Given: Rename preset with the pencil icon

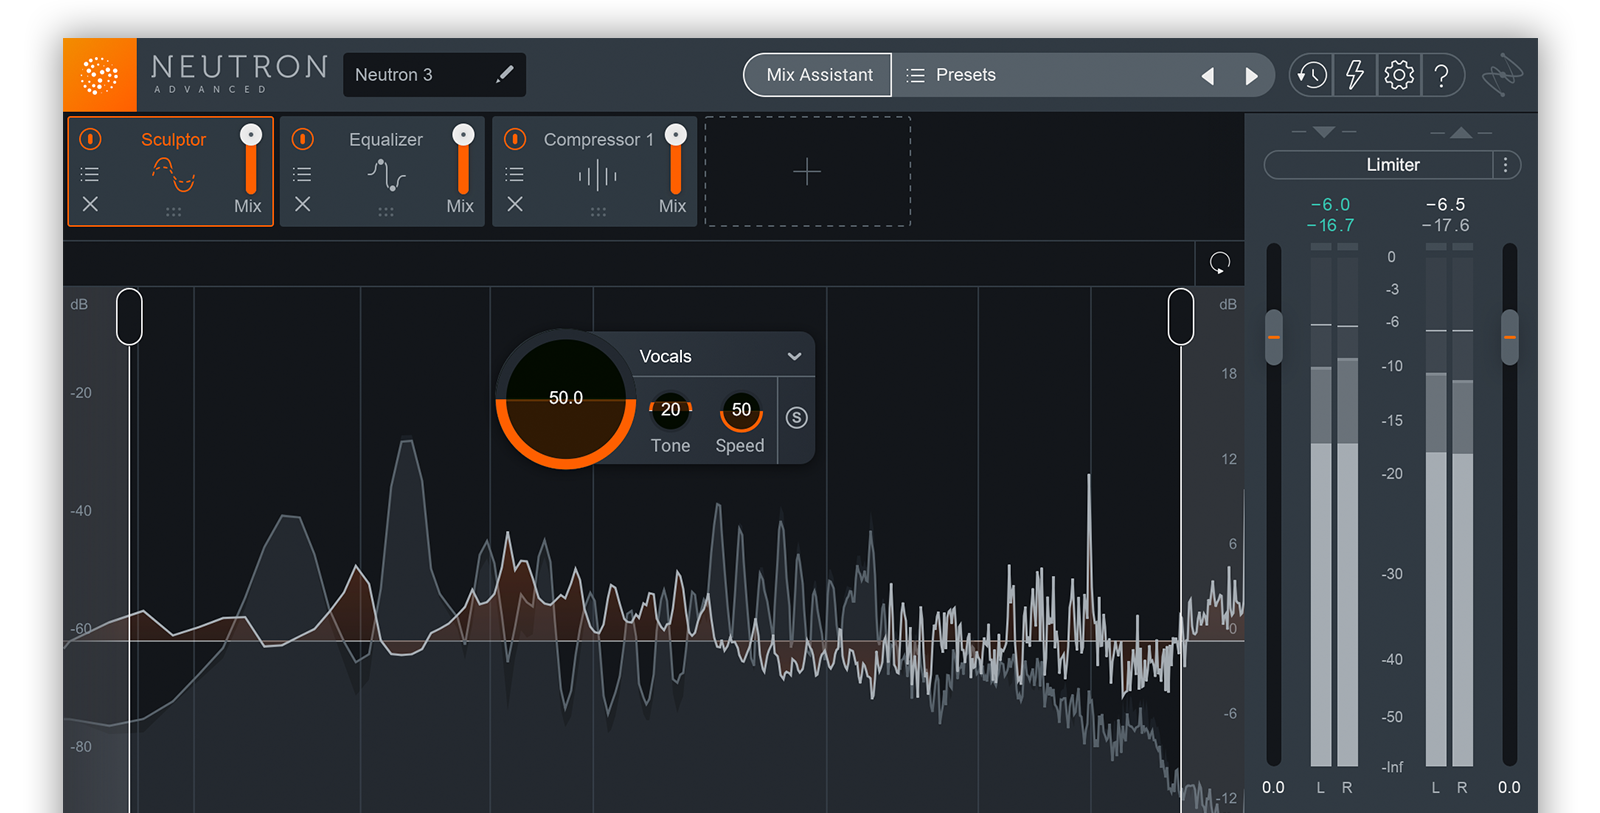Looking at the screenshot, I should pyautogui.click(x=505, y=74).
